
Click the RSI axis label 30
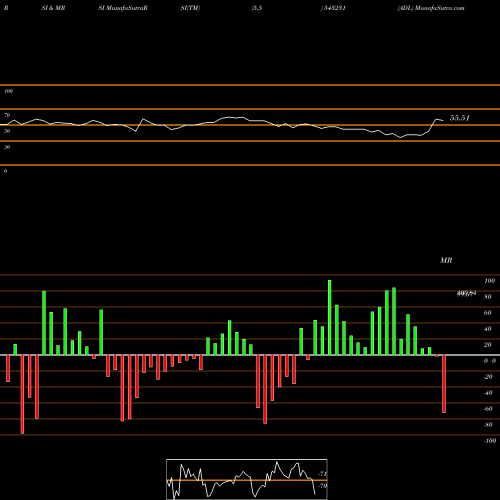pyautogui.click(x=7, y=147)
